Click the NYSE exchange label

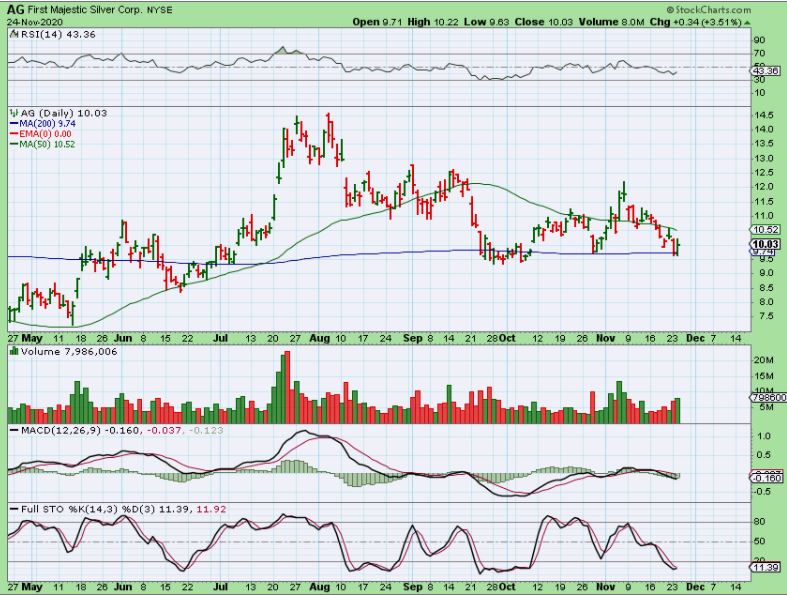click(160, 10)
